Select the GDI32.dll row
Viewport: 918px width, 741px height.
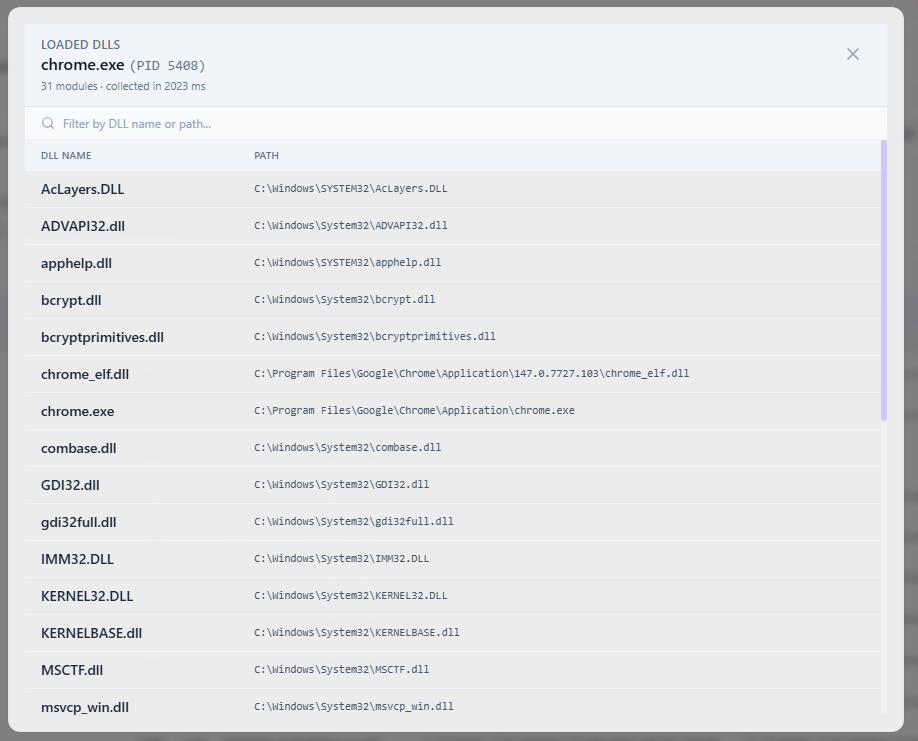tap(453, 485)
